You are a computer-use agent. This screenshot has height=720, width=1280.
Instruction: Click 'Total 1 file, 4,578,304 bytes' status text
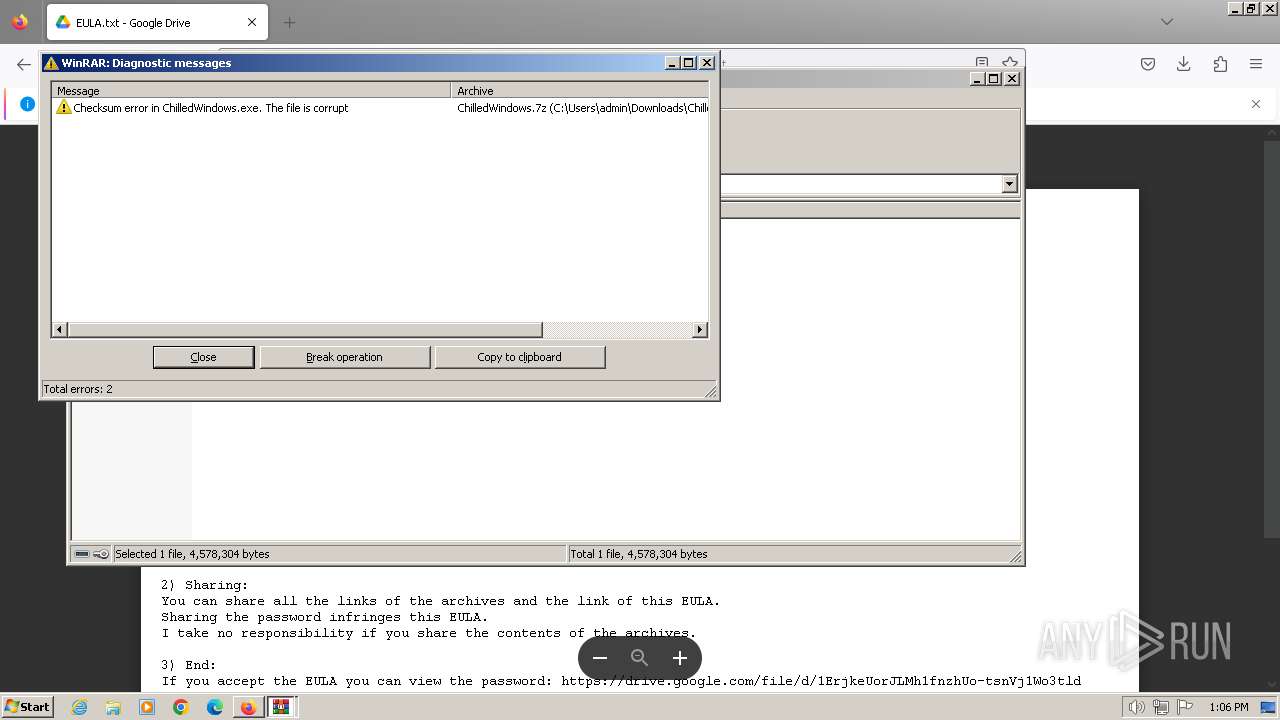point(639,554)
